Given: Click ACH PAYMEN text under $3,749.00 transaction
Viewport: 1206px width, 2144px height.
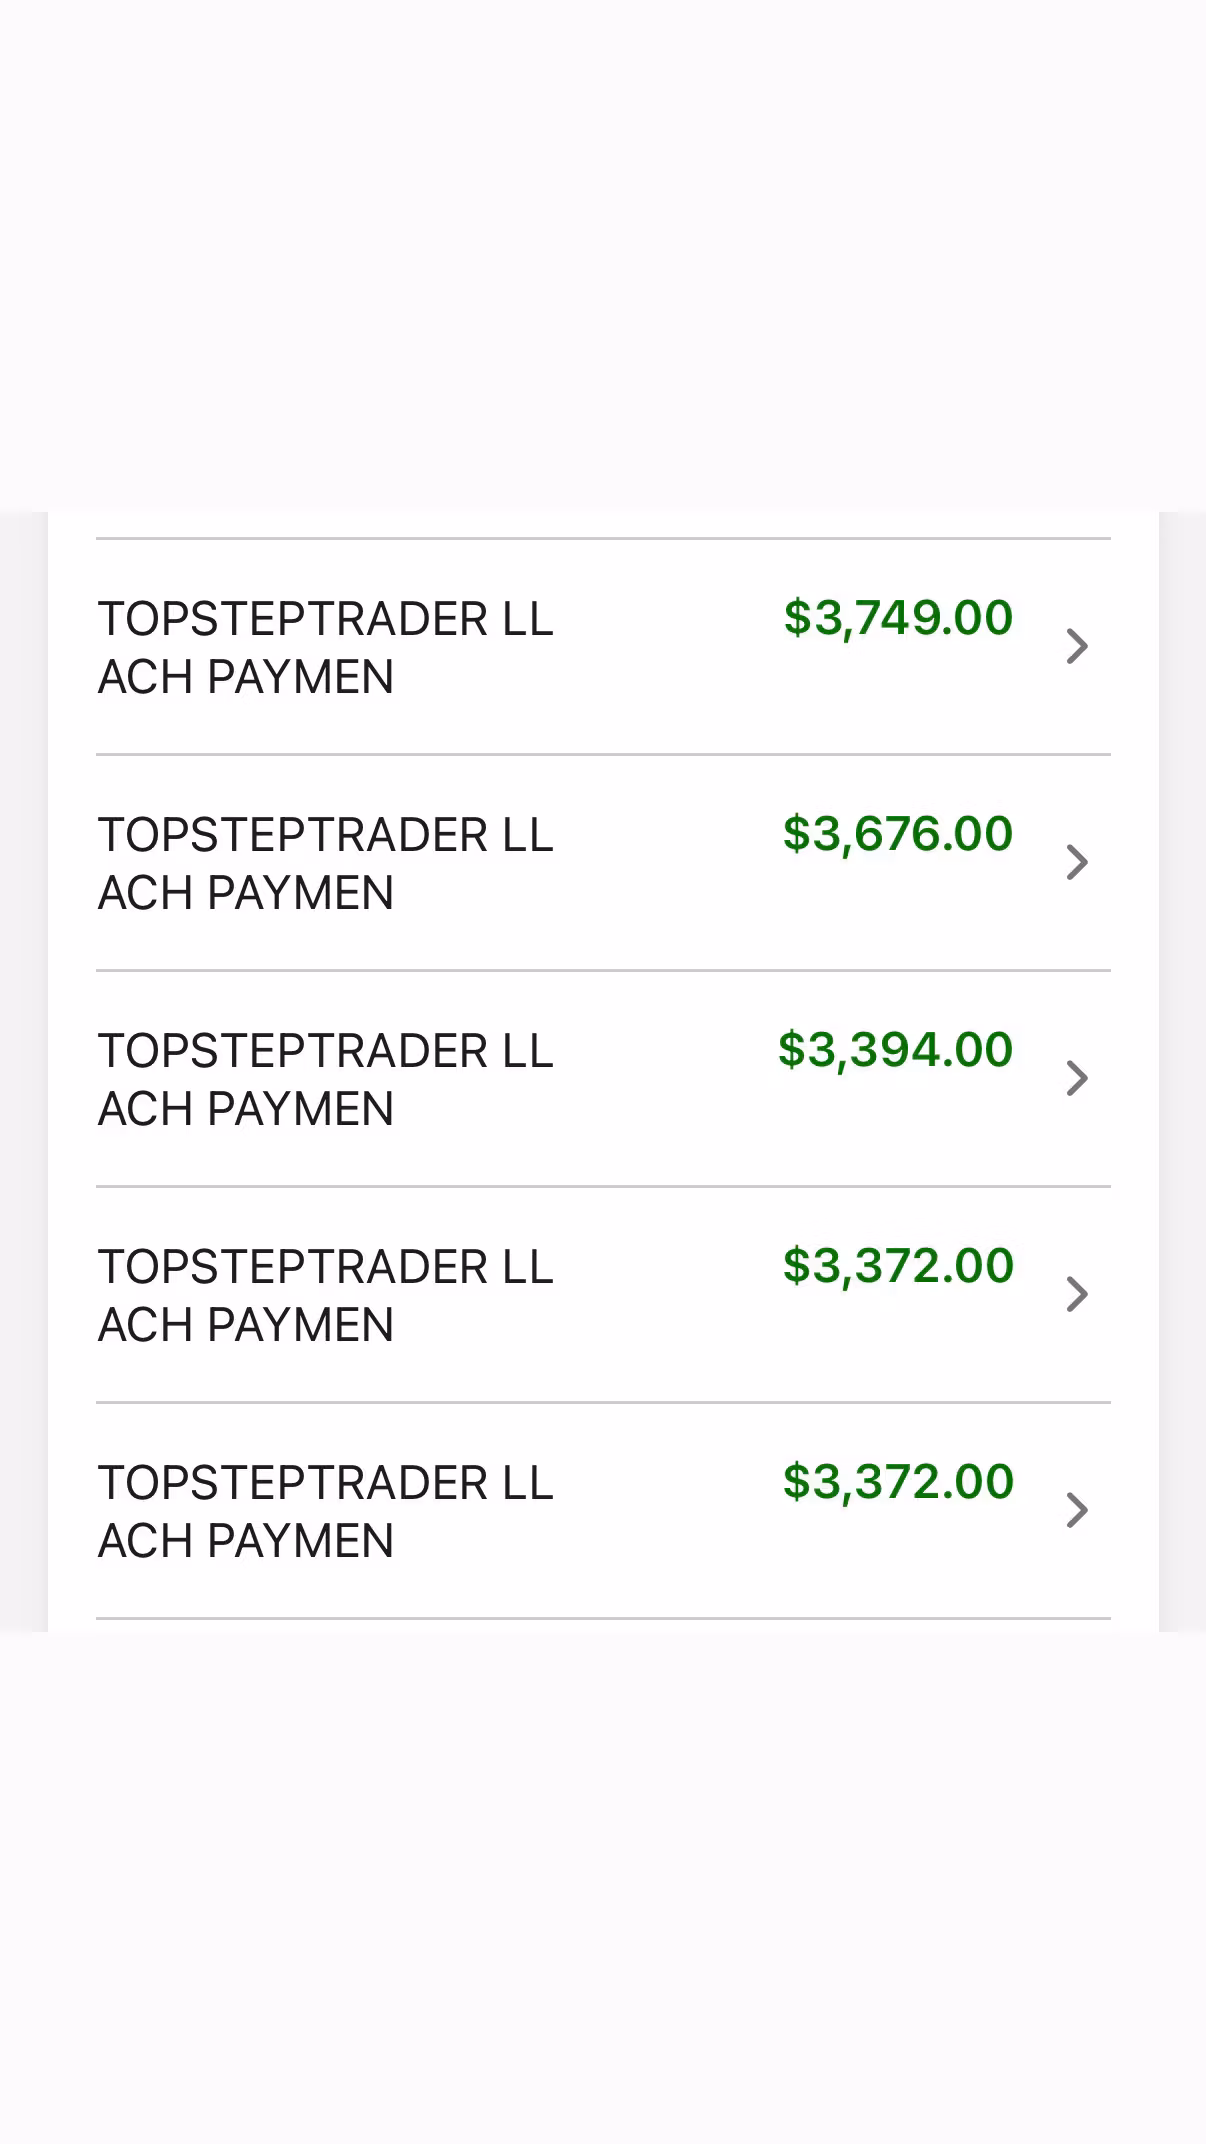Looking at the screenshot, I should tap(246, 677).
